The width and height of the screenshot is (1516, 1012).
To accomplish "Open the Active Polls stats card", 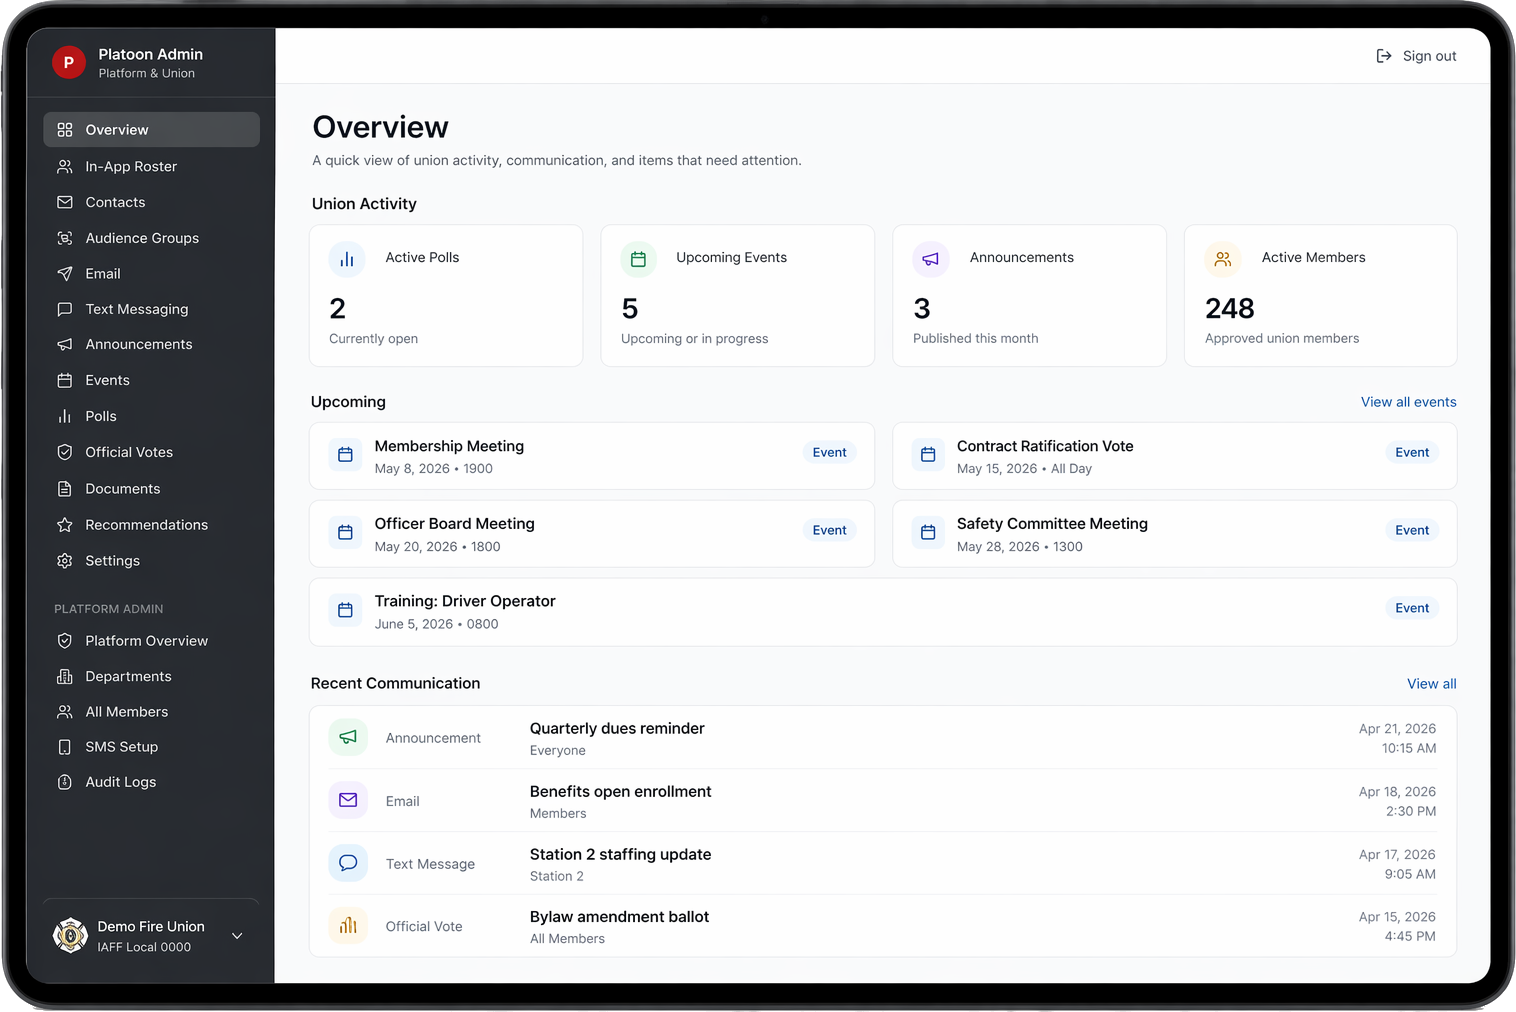I will pos(446,296).
